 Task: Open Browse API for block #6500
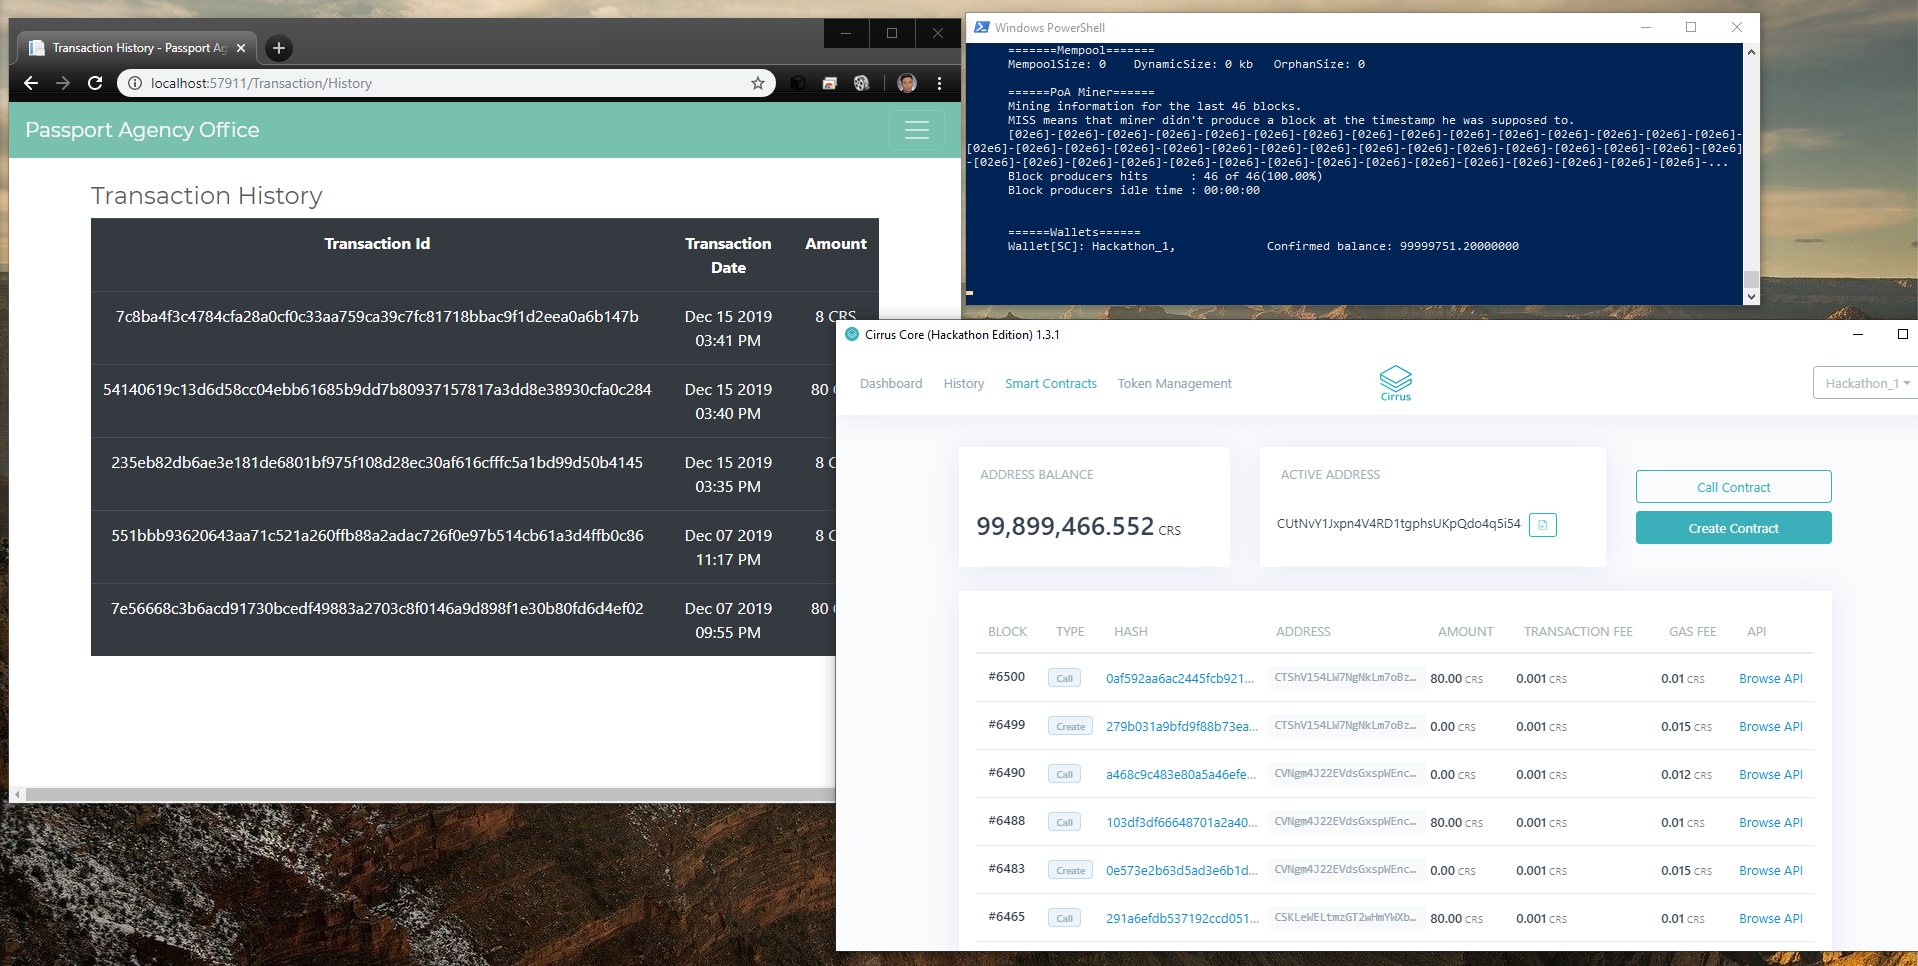[x=1771, y=679]
